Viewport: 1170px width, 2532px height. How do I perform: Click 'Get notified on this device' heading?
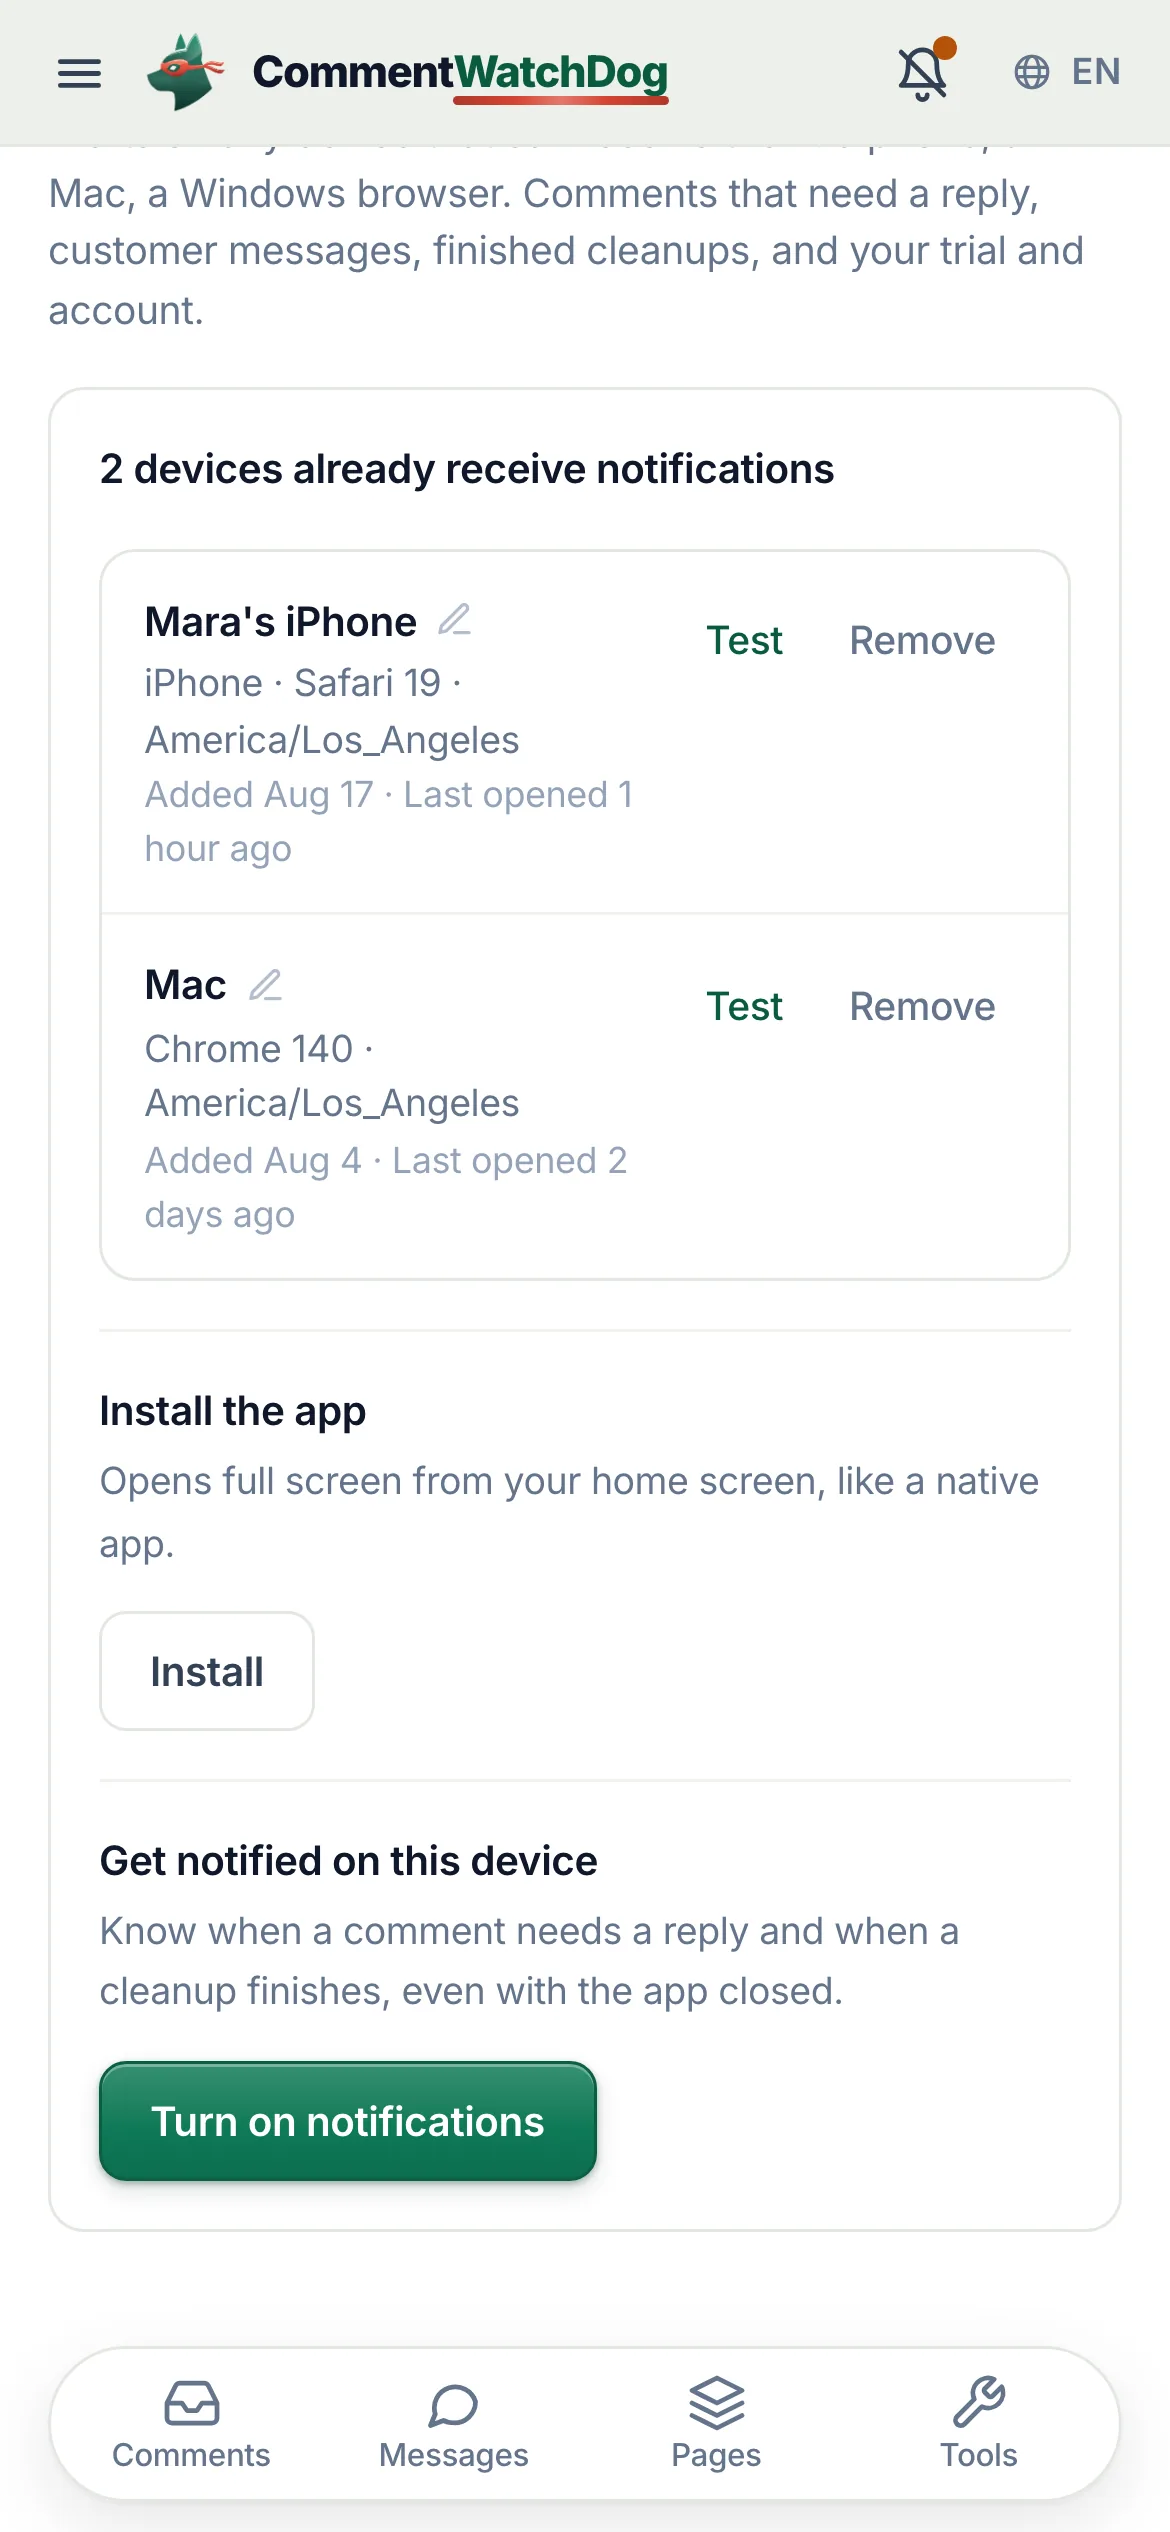click(x=349, y=1861)
